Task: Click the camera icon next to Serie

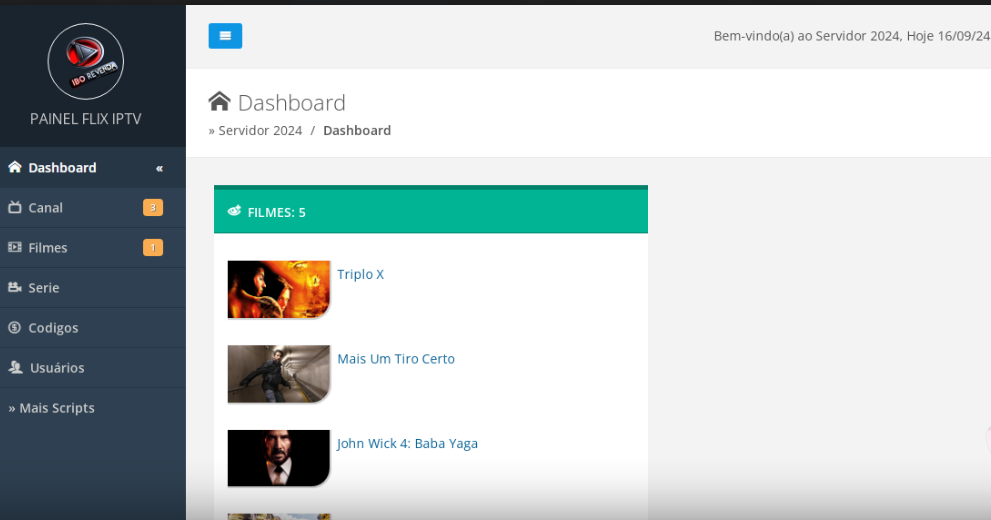Action: tap(15, 288)
